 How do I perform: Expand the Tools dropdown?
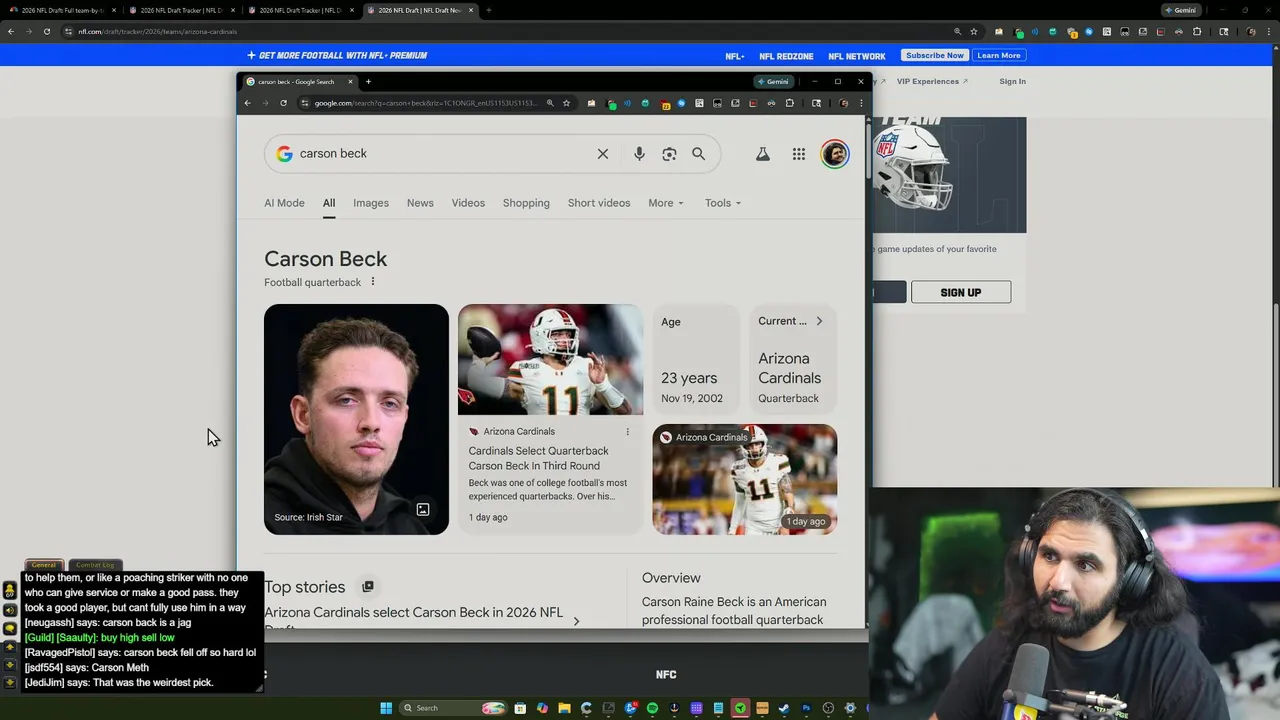point(723,203)
